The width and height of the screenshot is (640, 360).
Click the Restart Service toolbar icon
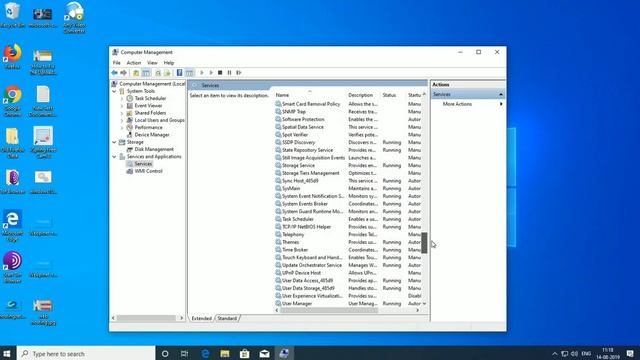click(x=239, y=73)
